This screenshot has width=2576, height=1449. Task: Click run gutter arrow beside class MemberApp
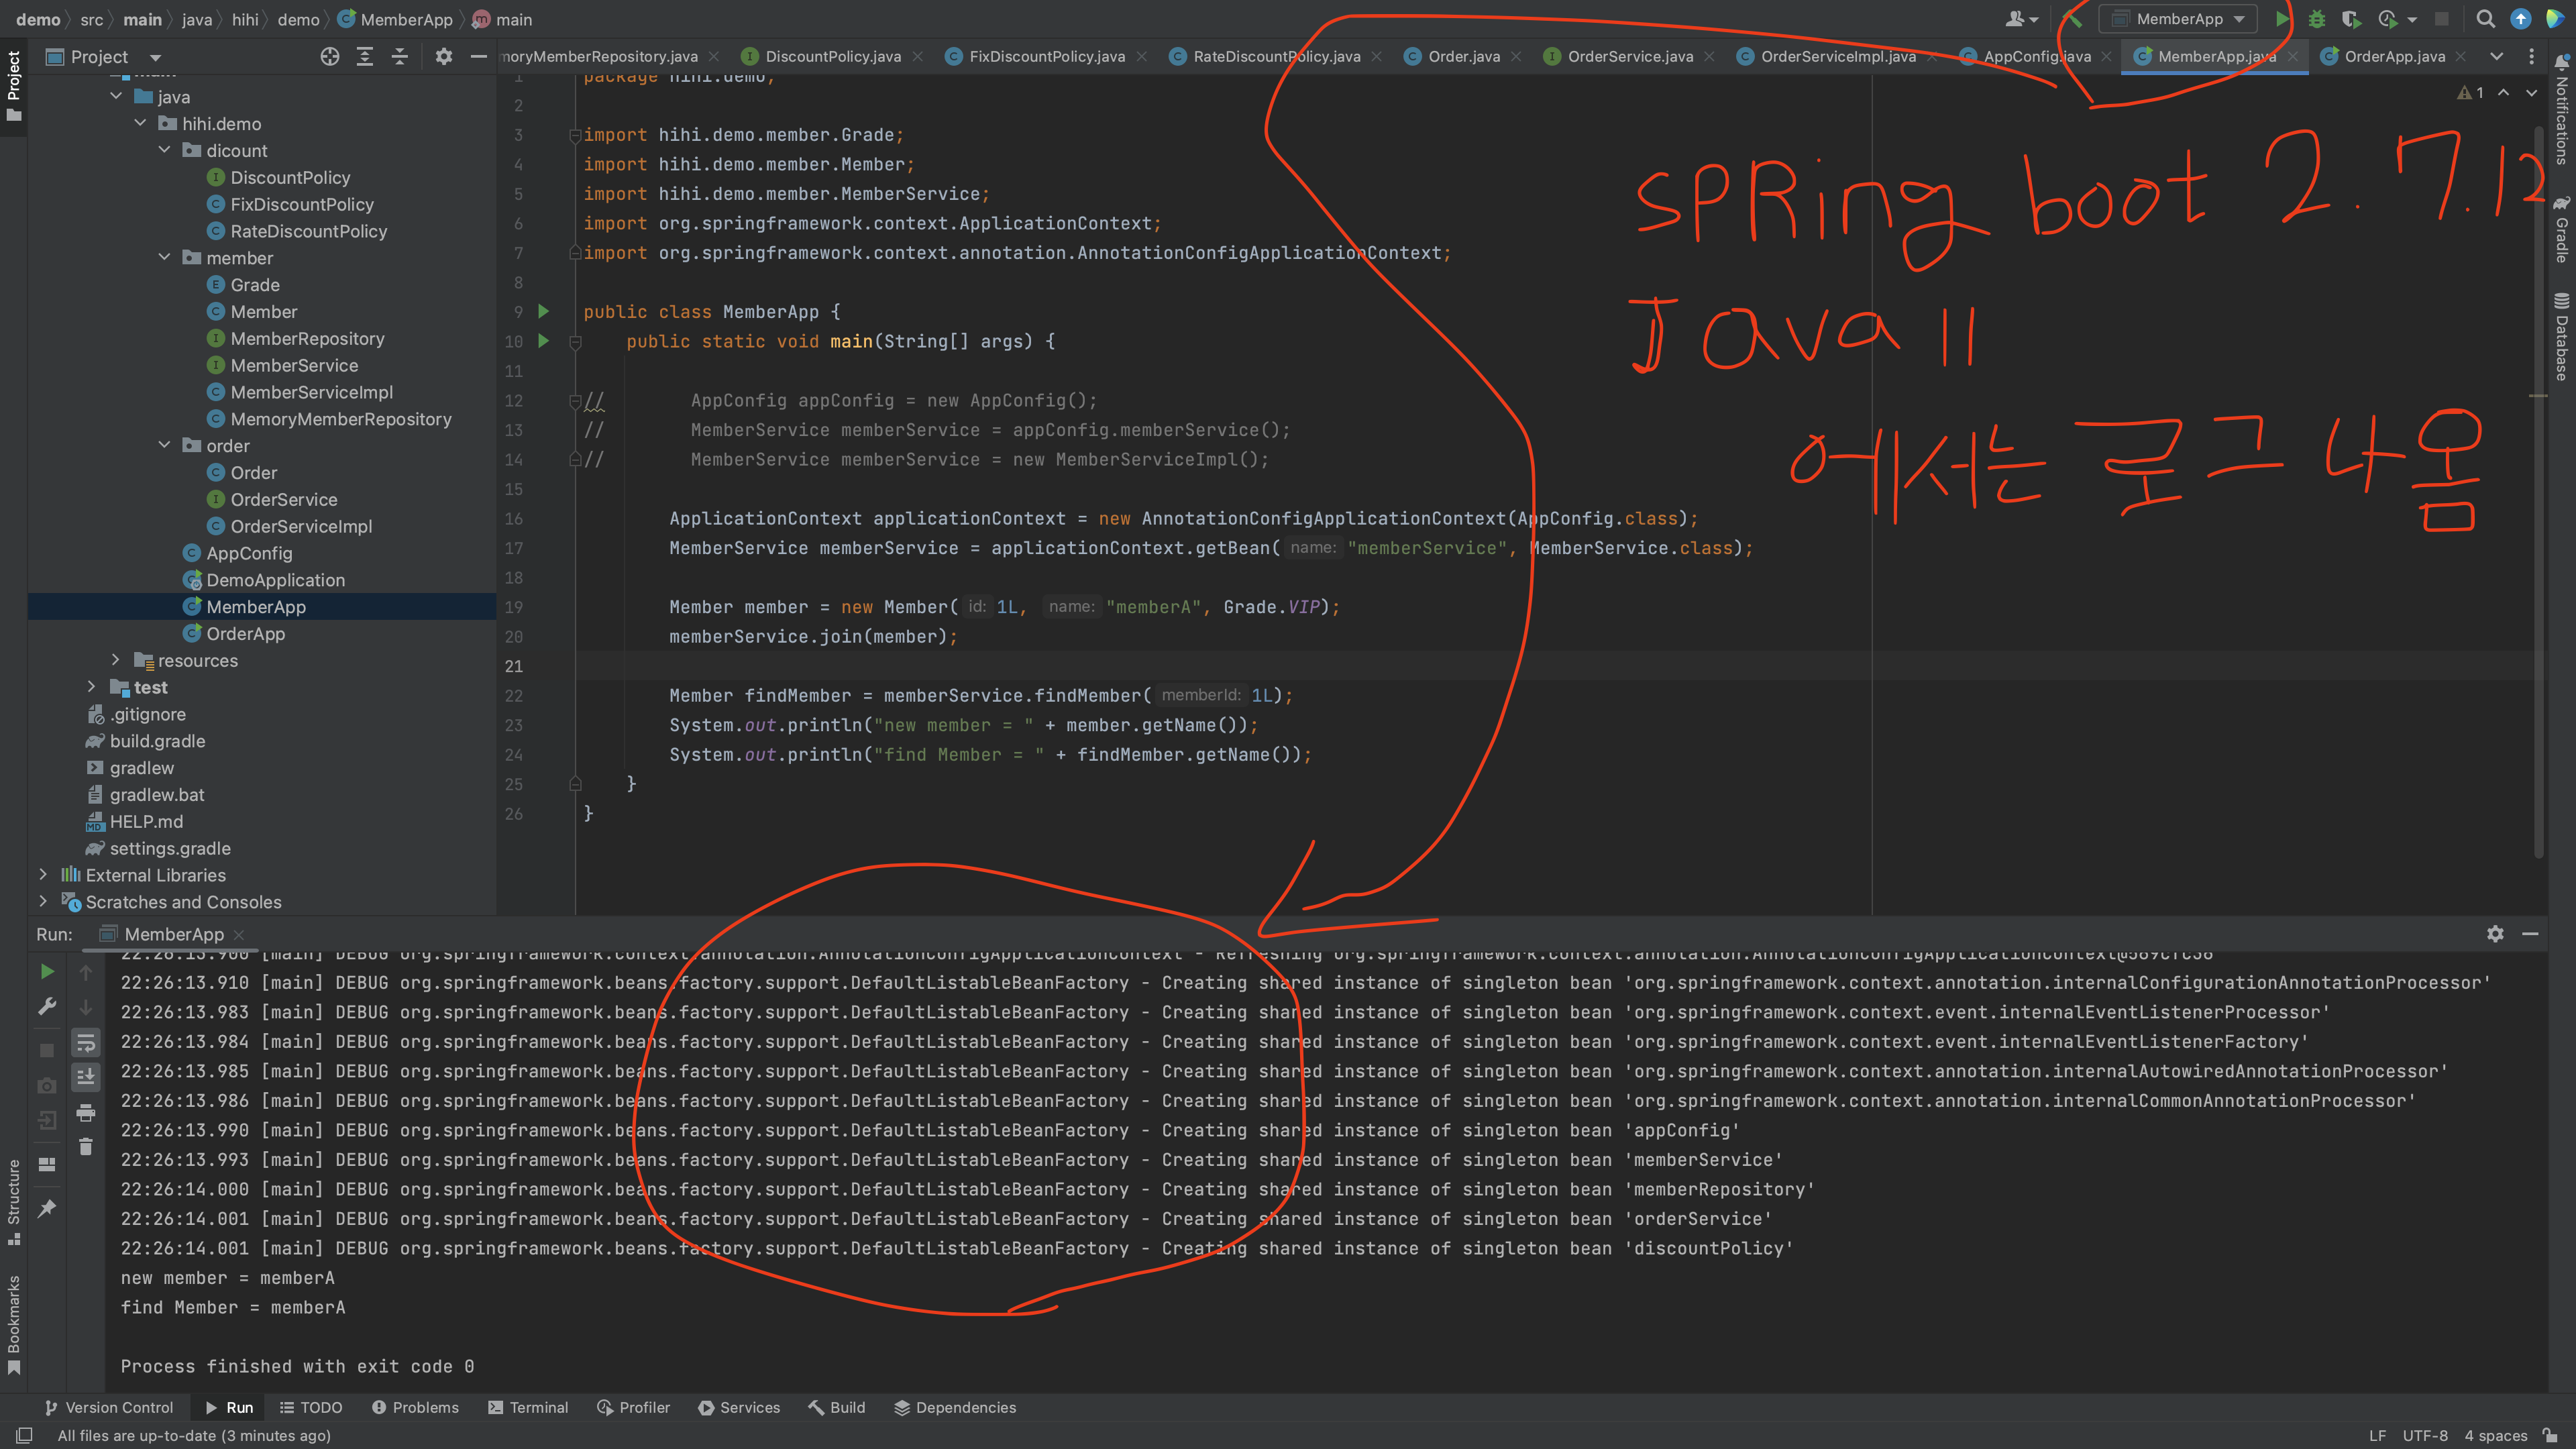(x=544, y=311)
